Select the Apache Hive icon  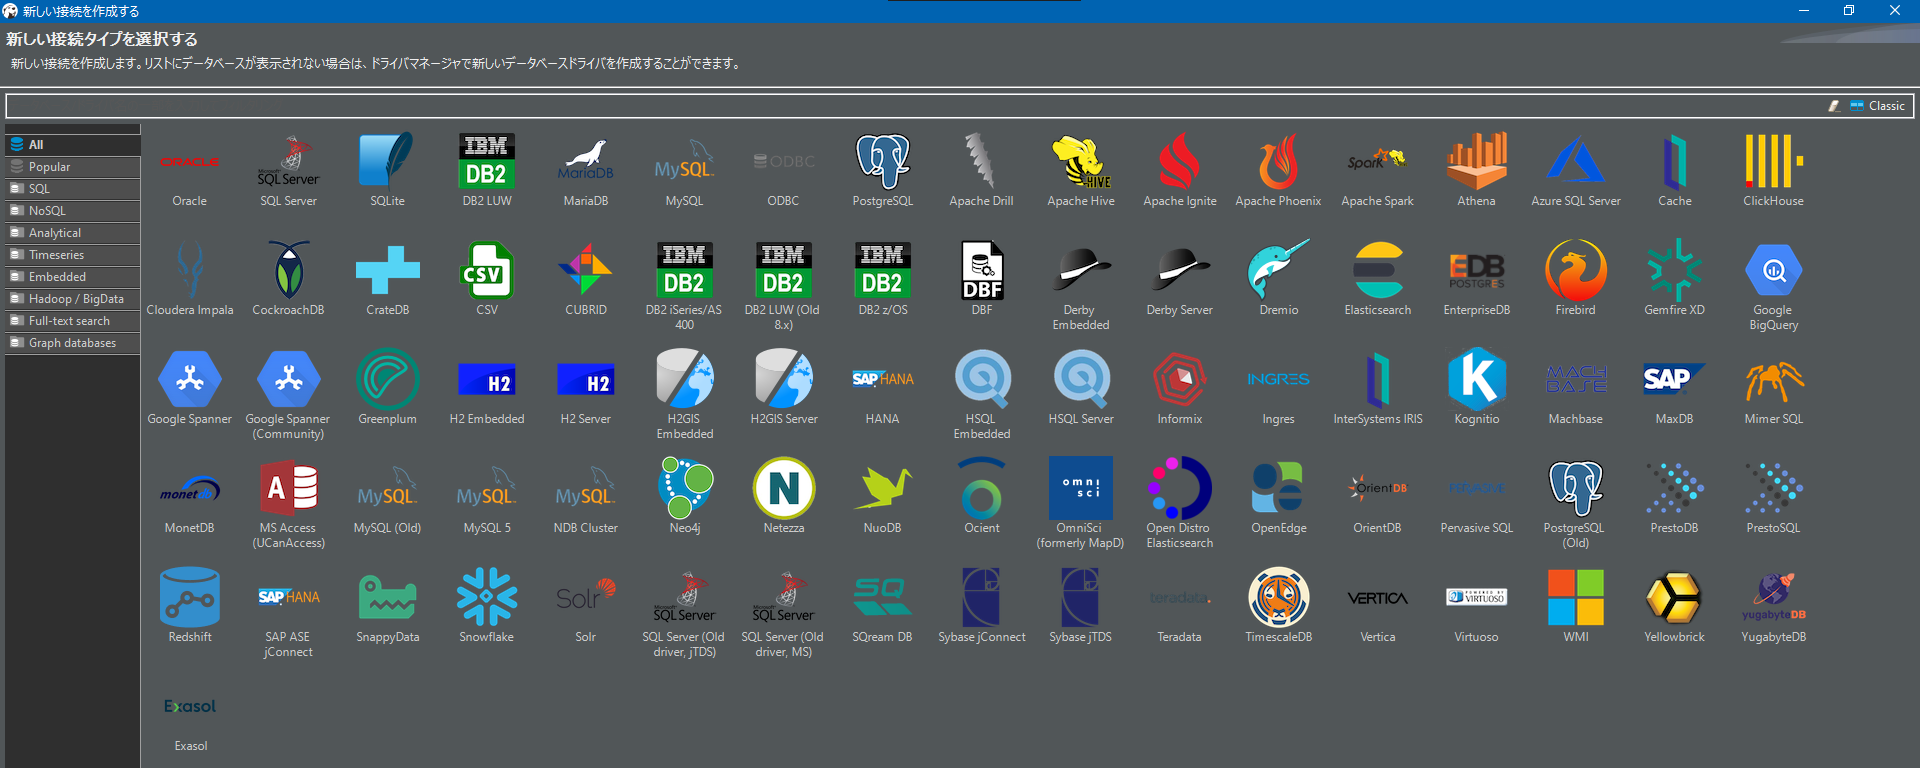point(1080,162)
